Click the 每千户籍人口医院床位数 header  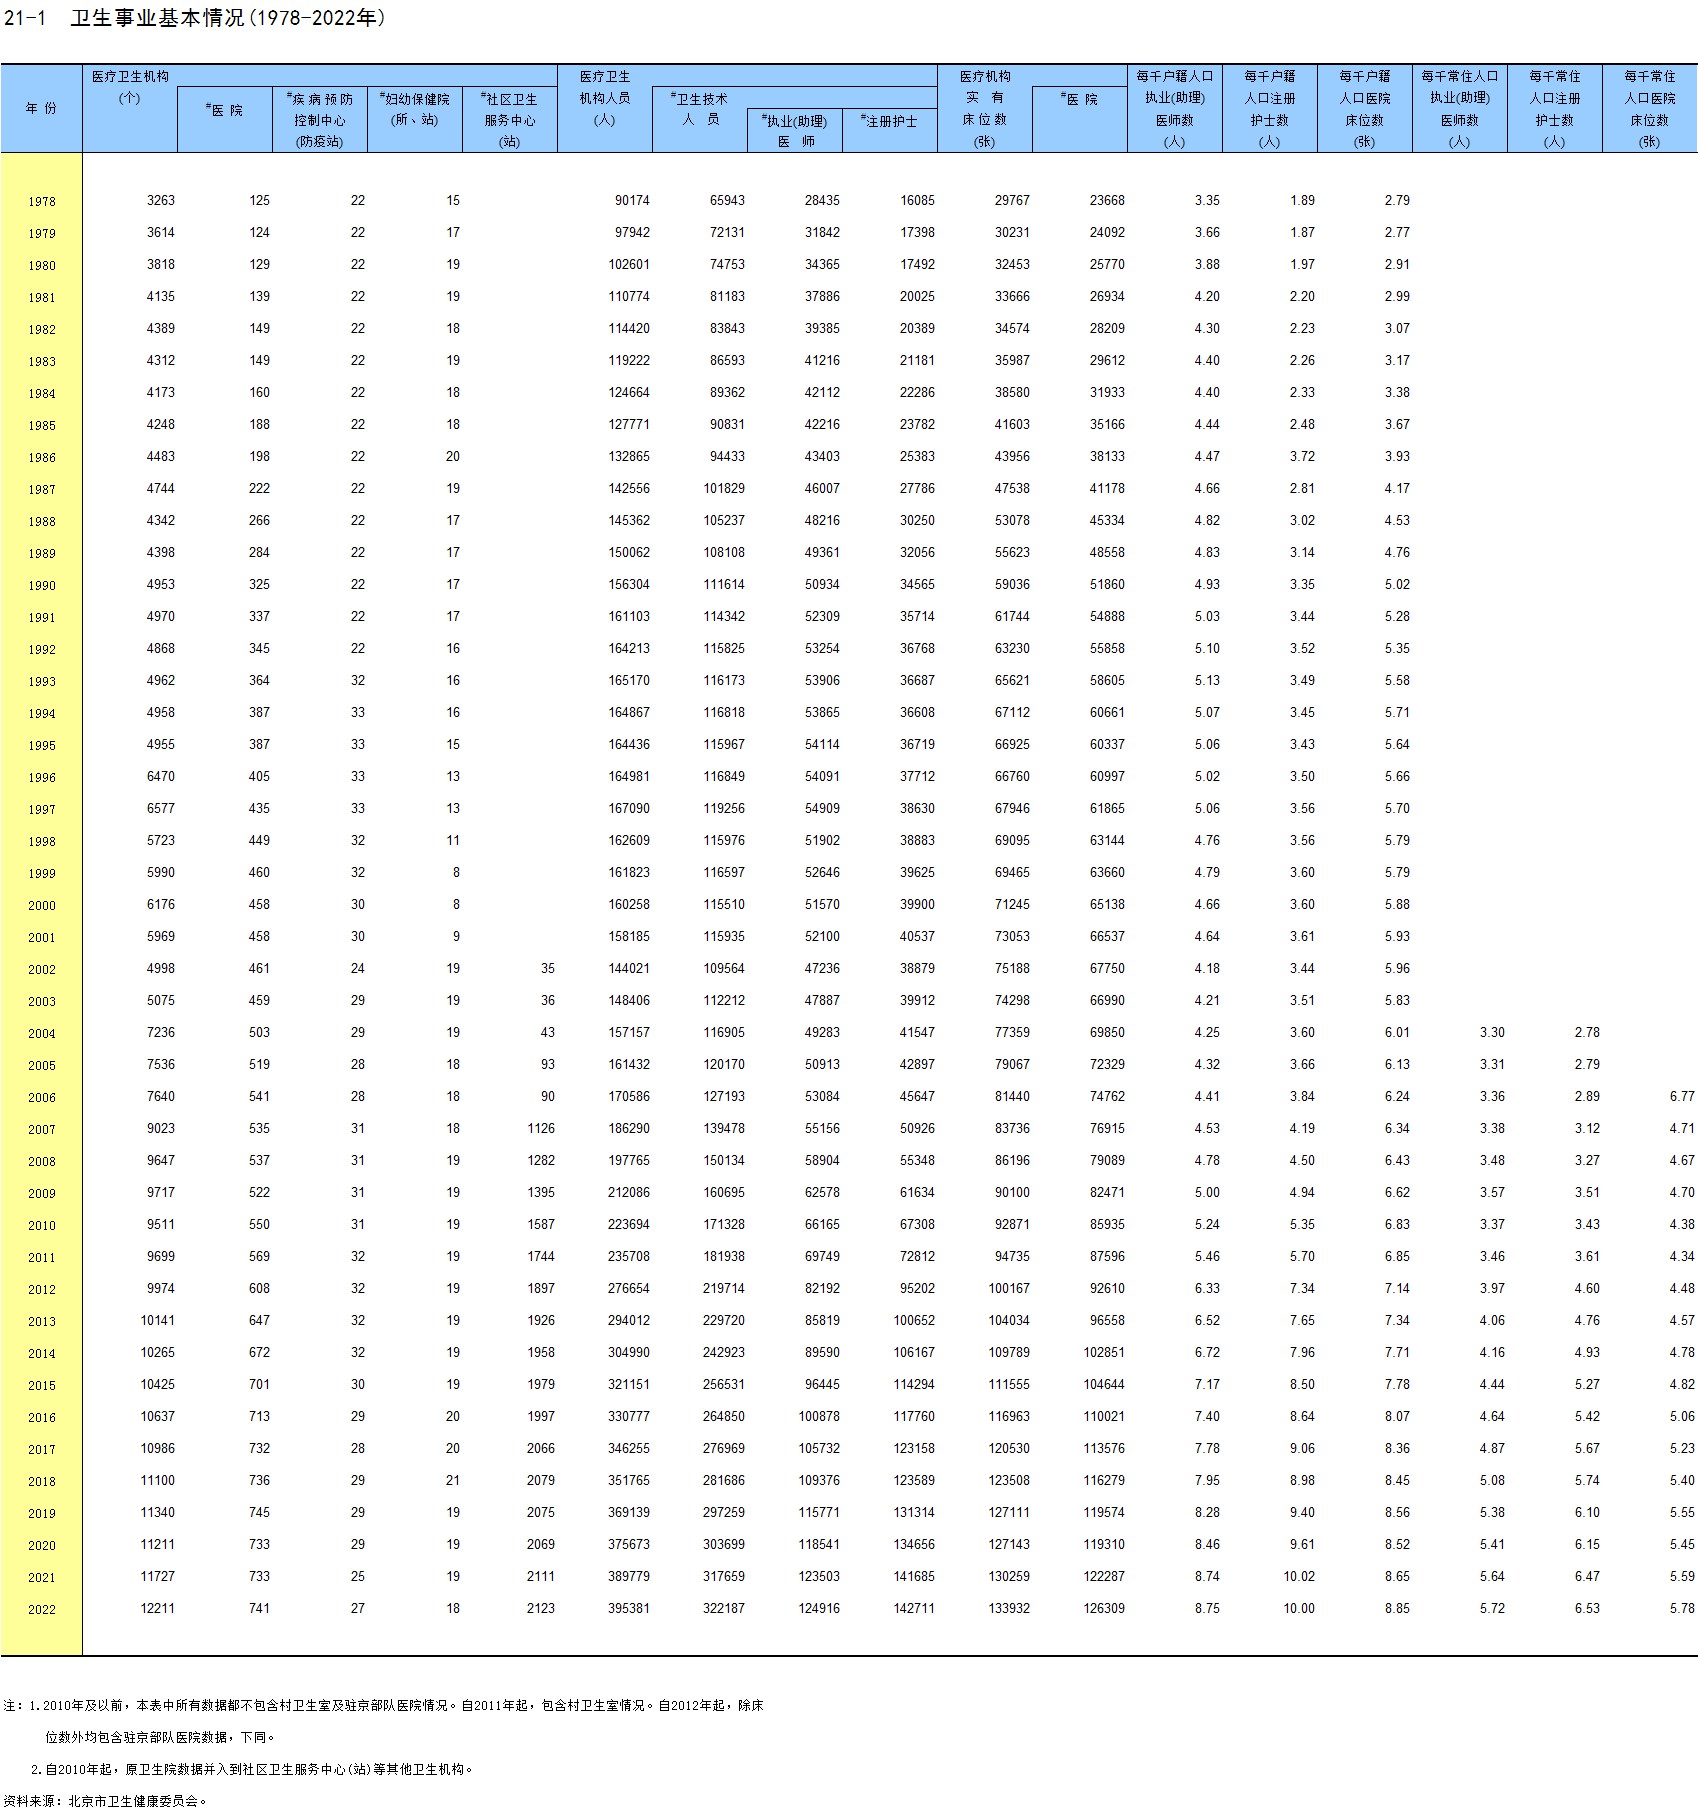pos(1365,109)
